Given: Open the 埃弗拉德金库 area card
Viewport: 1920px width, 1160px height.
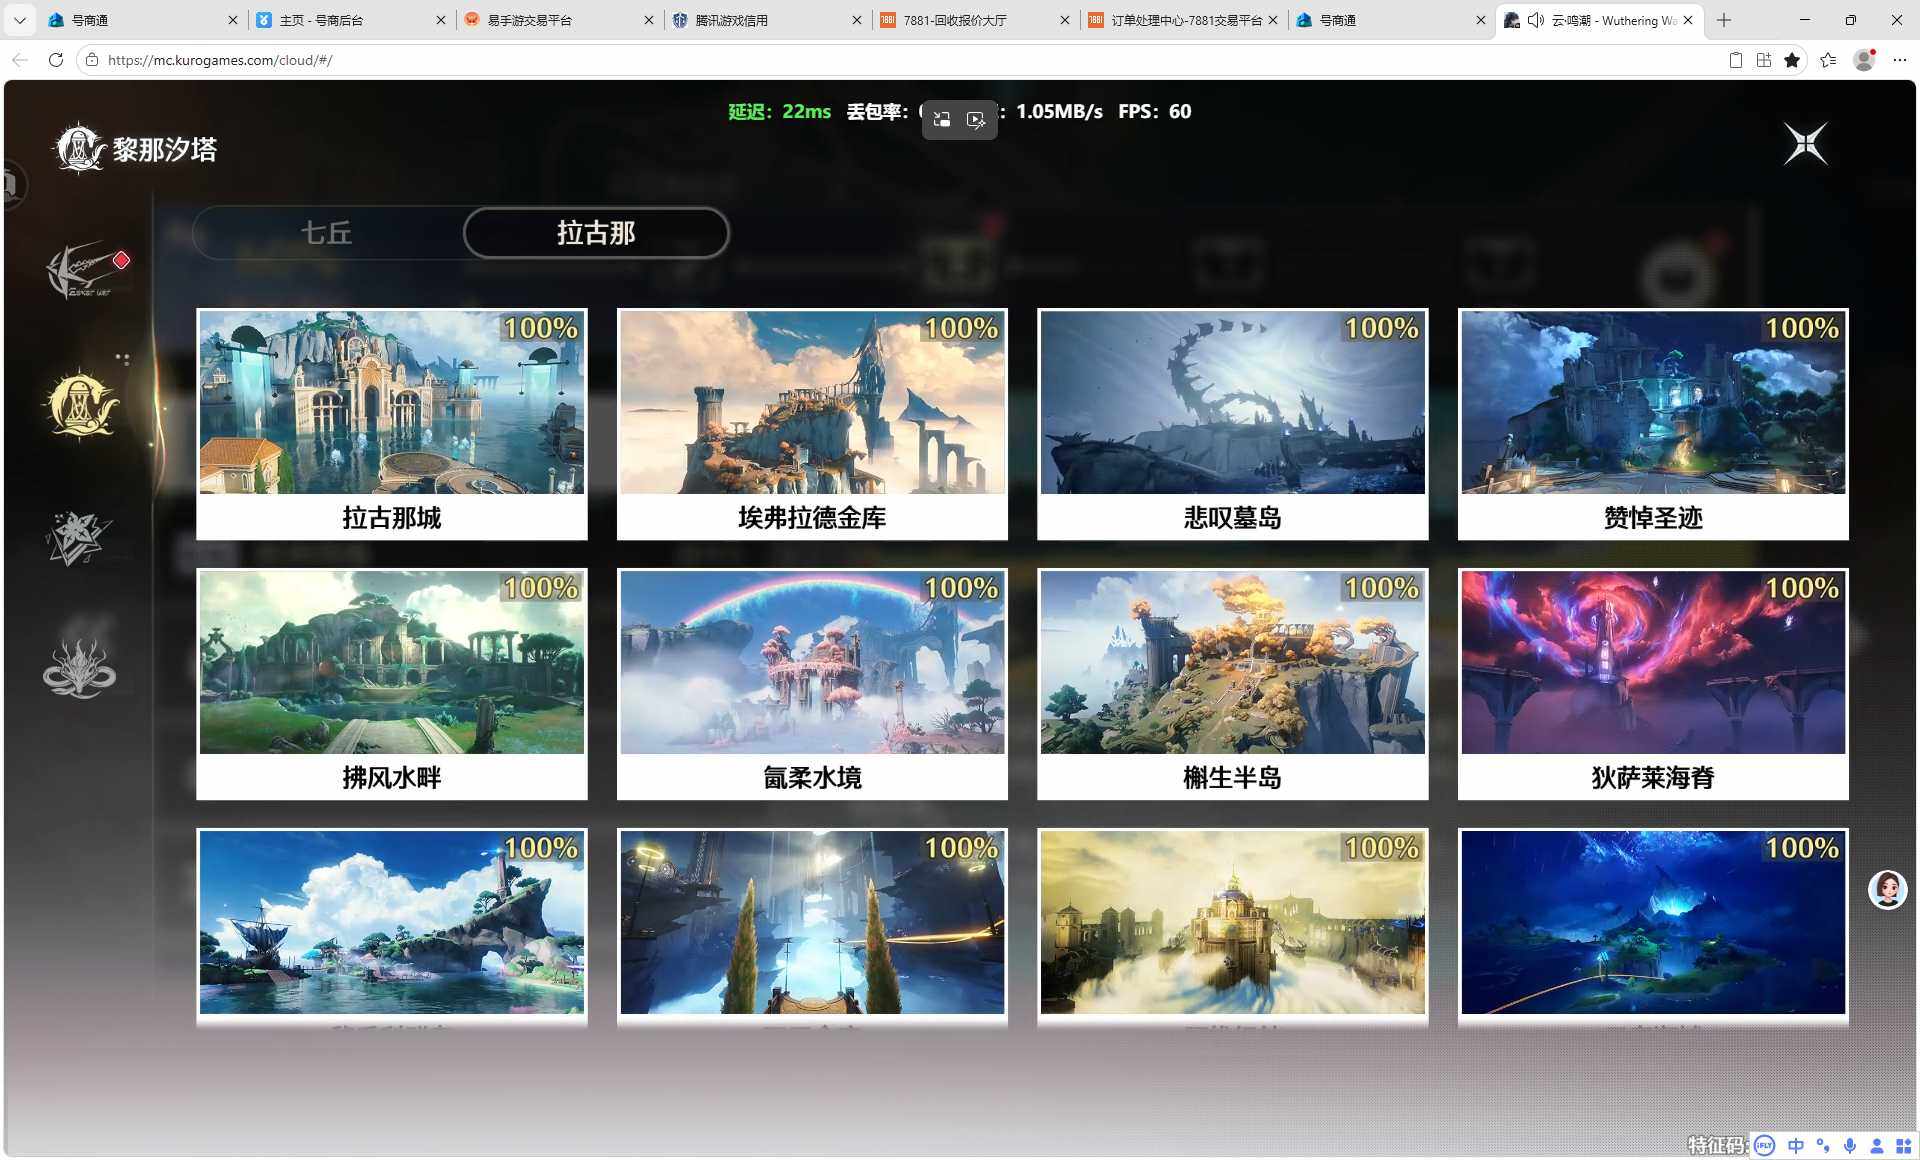Looking at the screenshot, I should pyautogui.click(x=812, y=424).
